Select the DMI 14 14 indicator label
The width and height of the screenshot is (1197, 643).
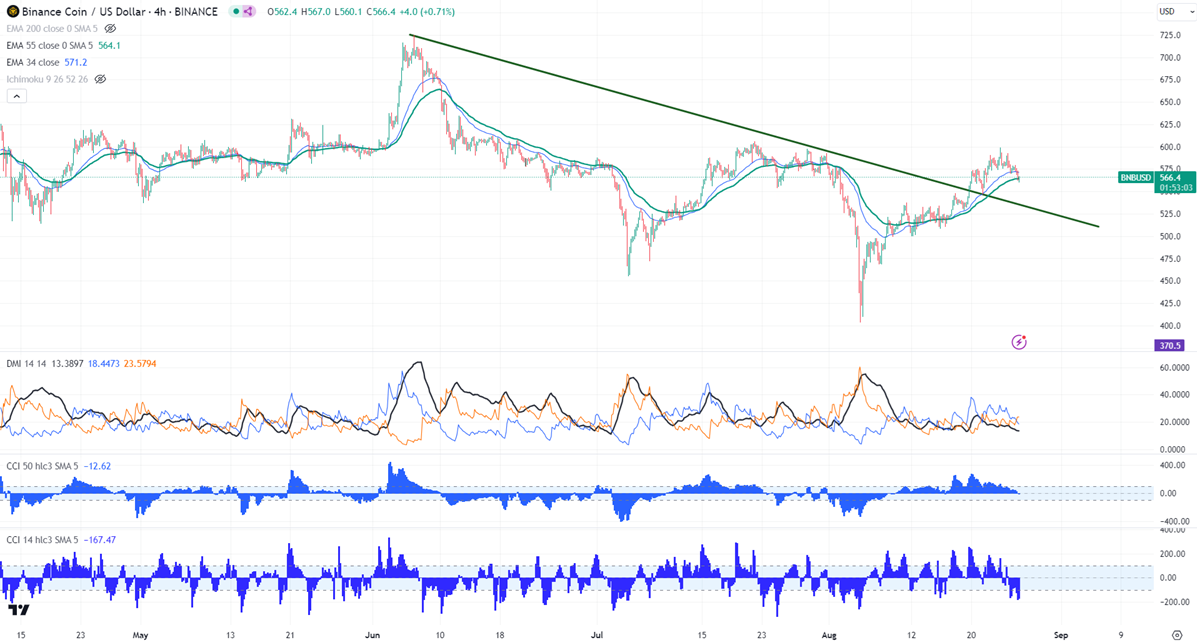25,364
